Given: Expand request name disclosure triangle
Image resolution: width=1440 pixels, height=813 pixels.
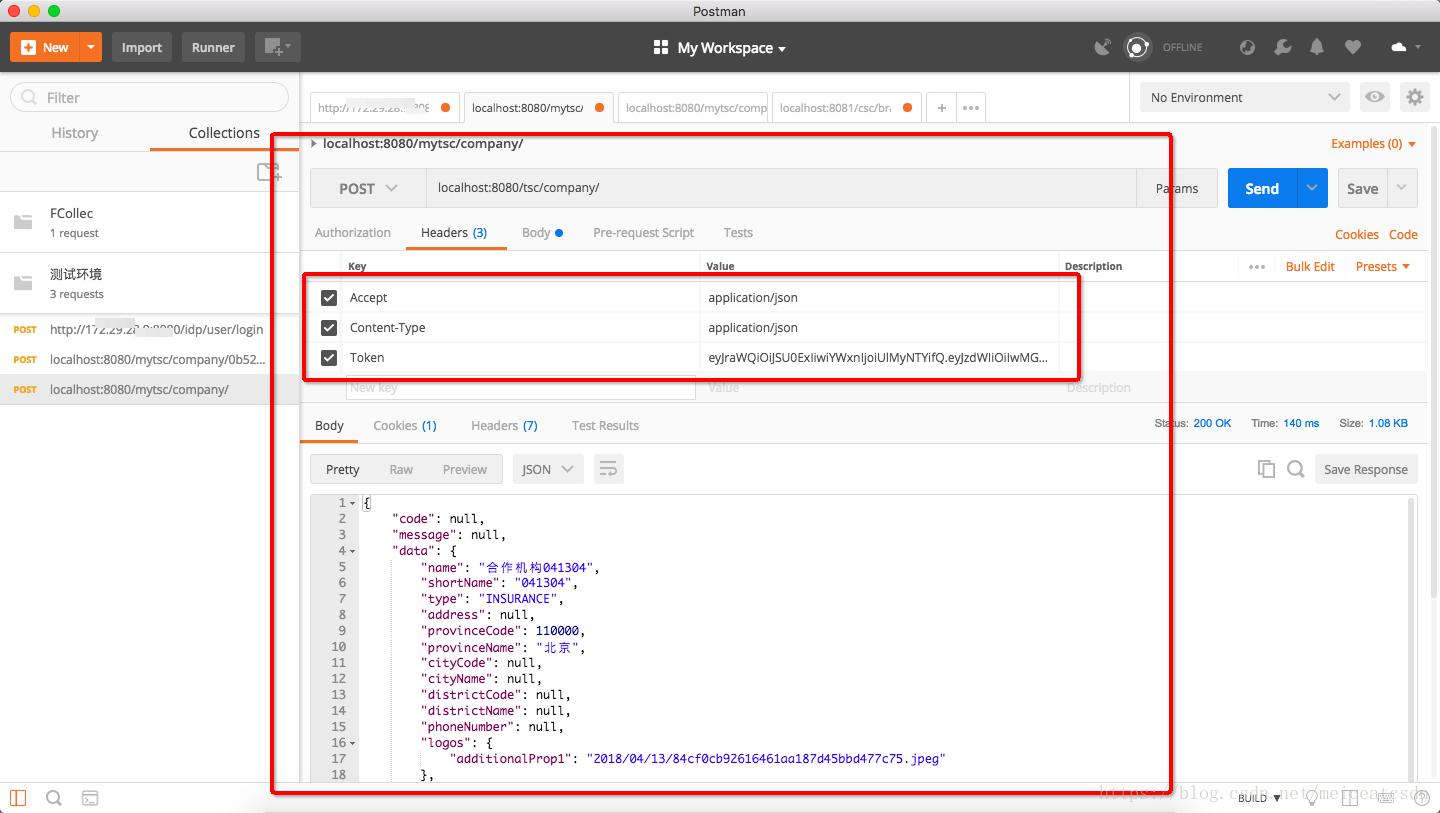Looking at the screenshot, I should 314,144.
